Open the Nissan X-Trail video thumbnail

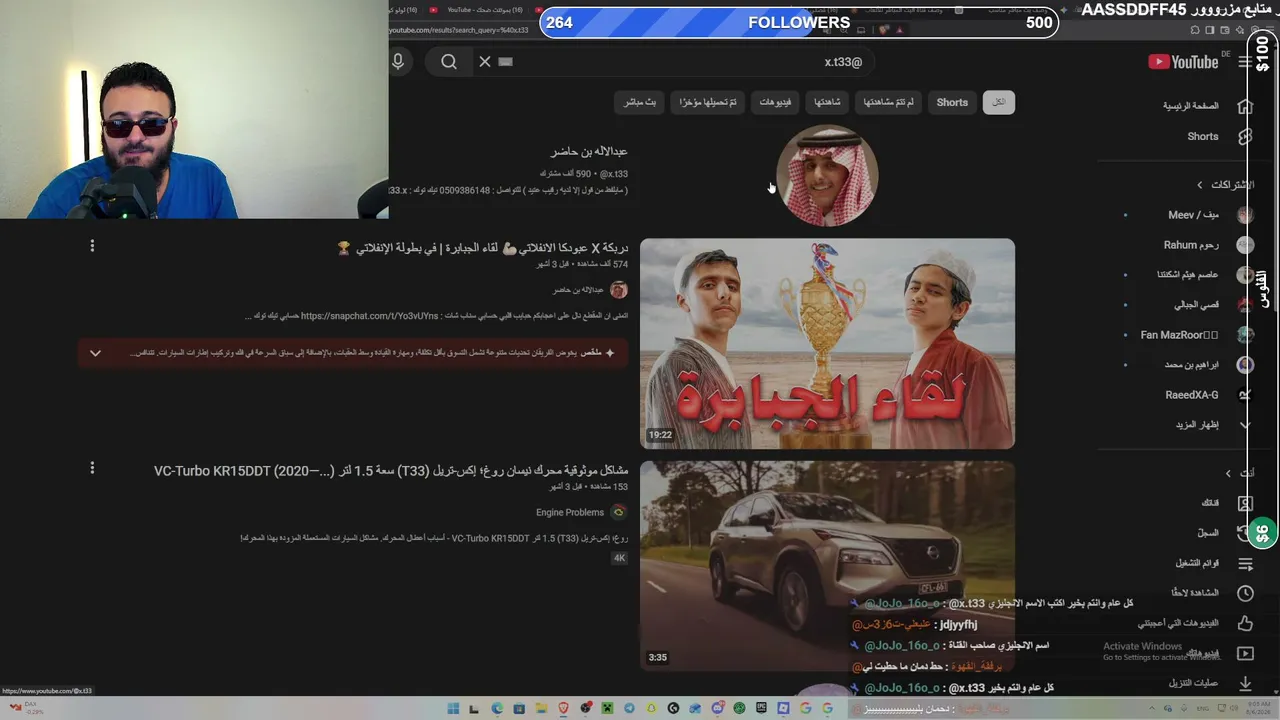coord(827,565)
